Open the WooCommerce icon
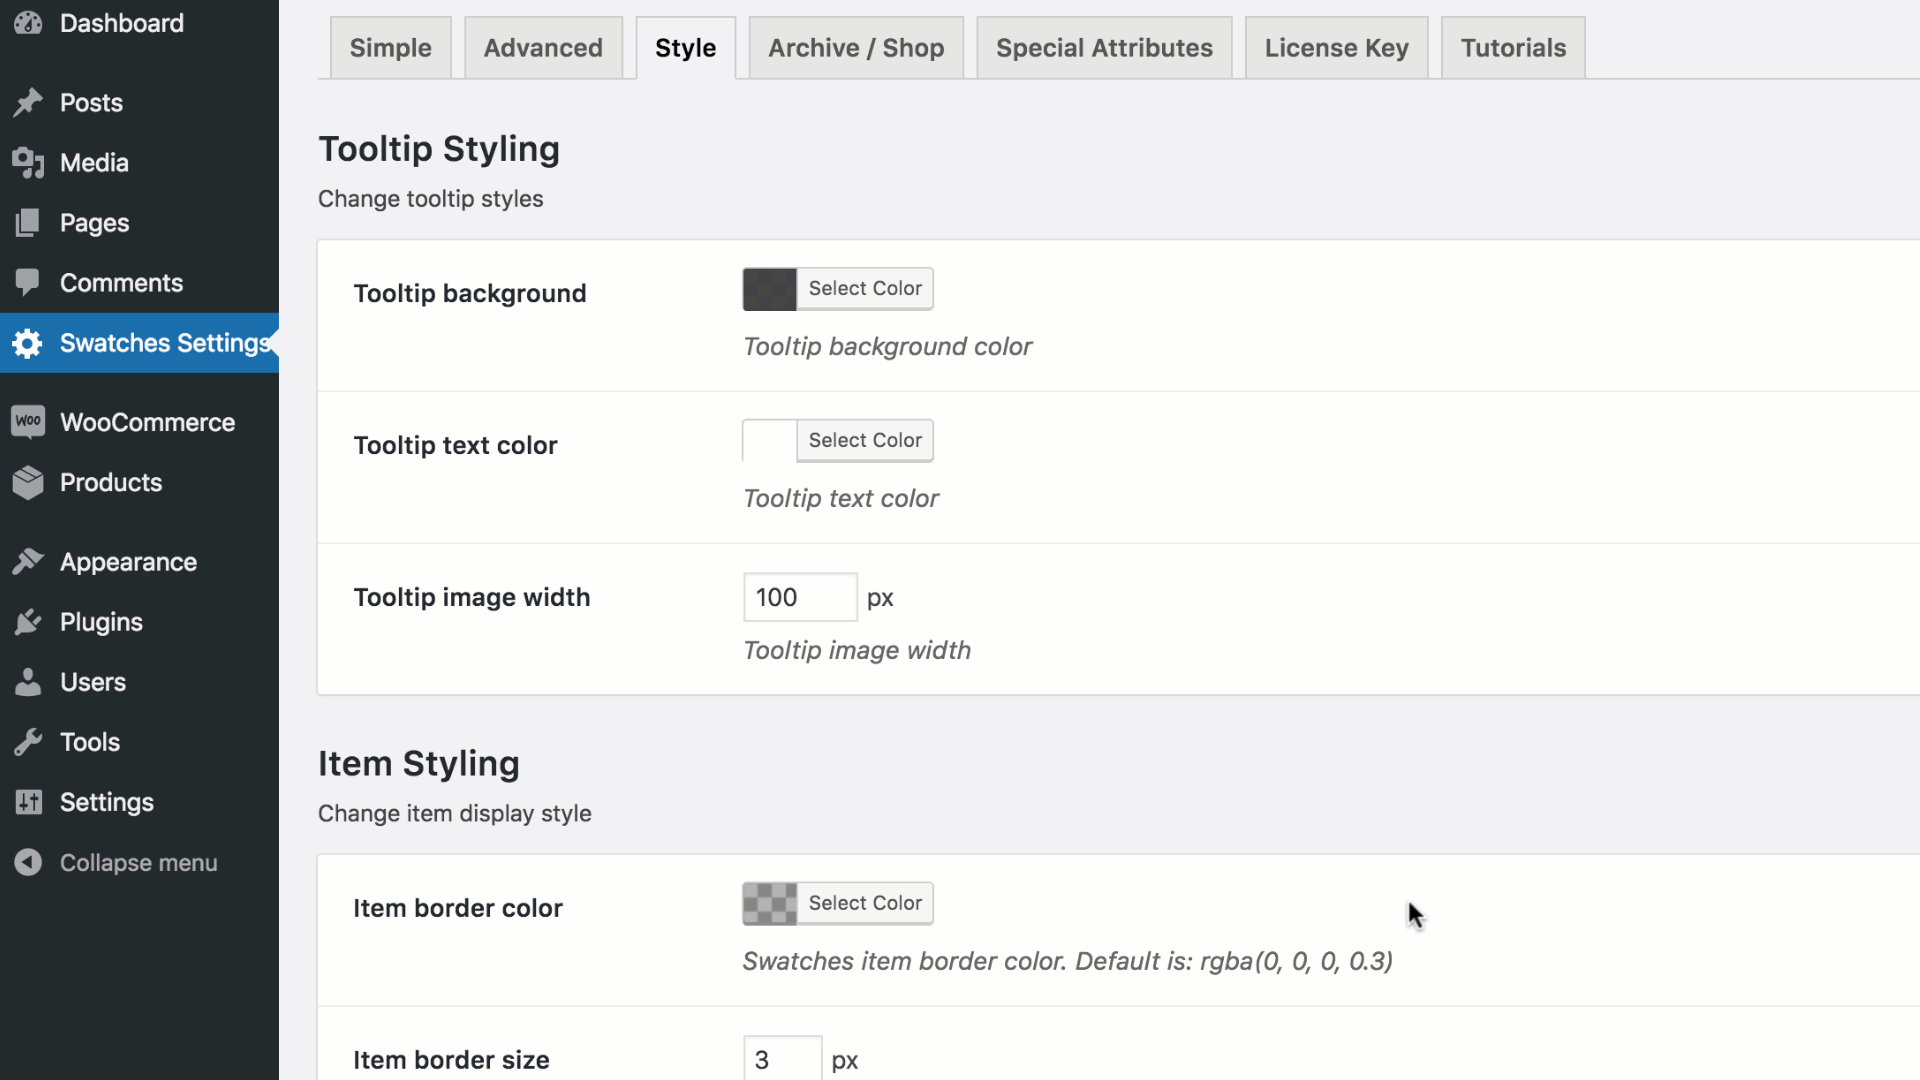1920x1080 pixels. [28, 421]
